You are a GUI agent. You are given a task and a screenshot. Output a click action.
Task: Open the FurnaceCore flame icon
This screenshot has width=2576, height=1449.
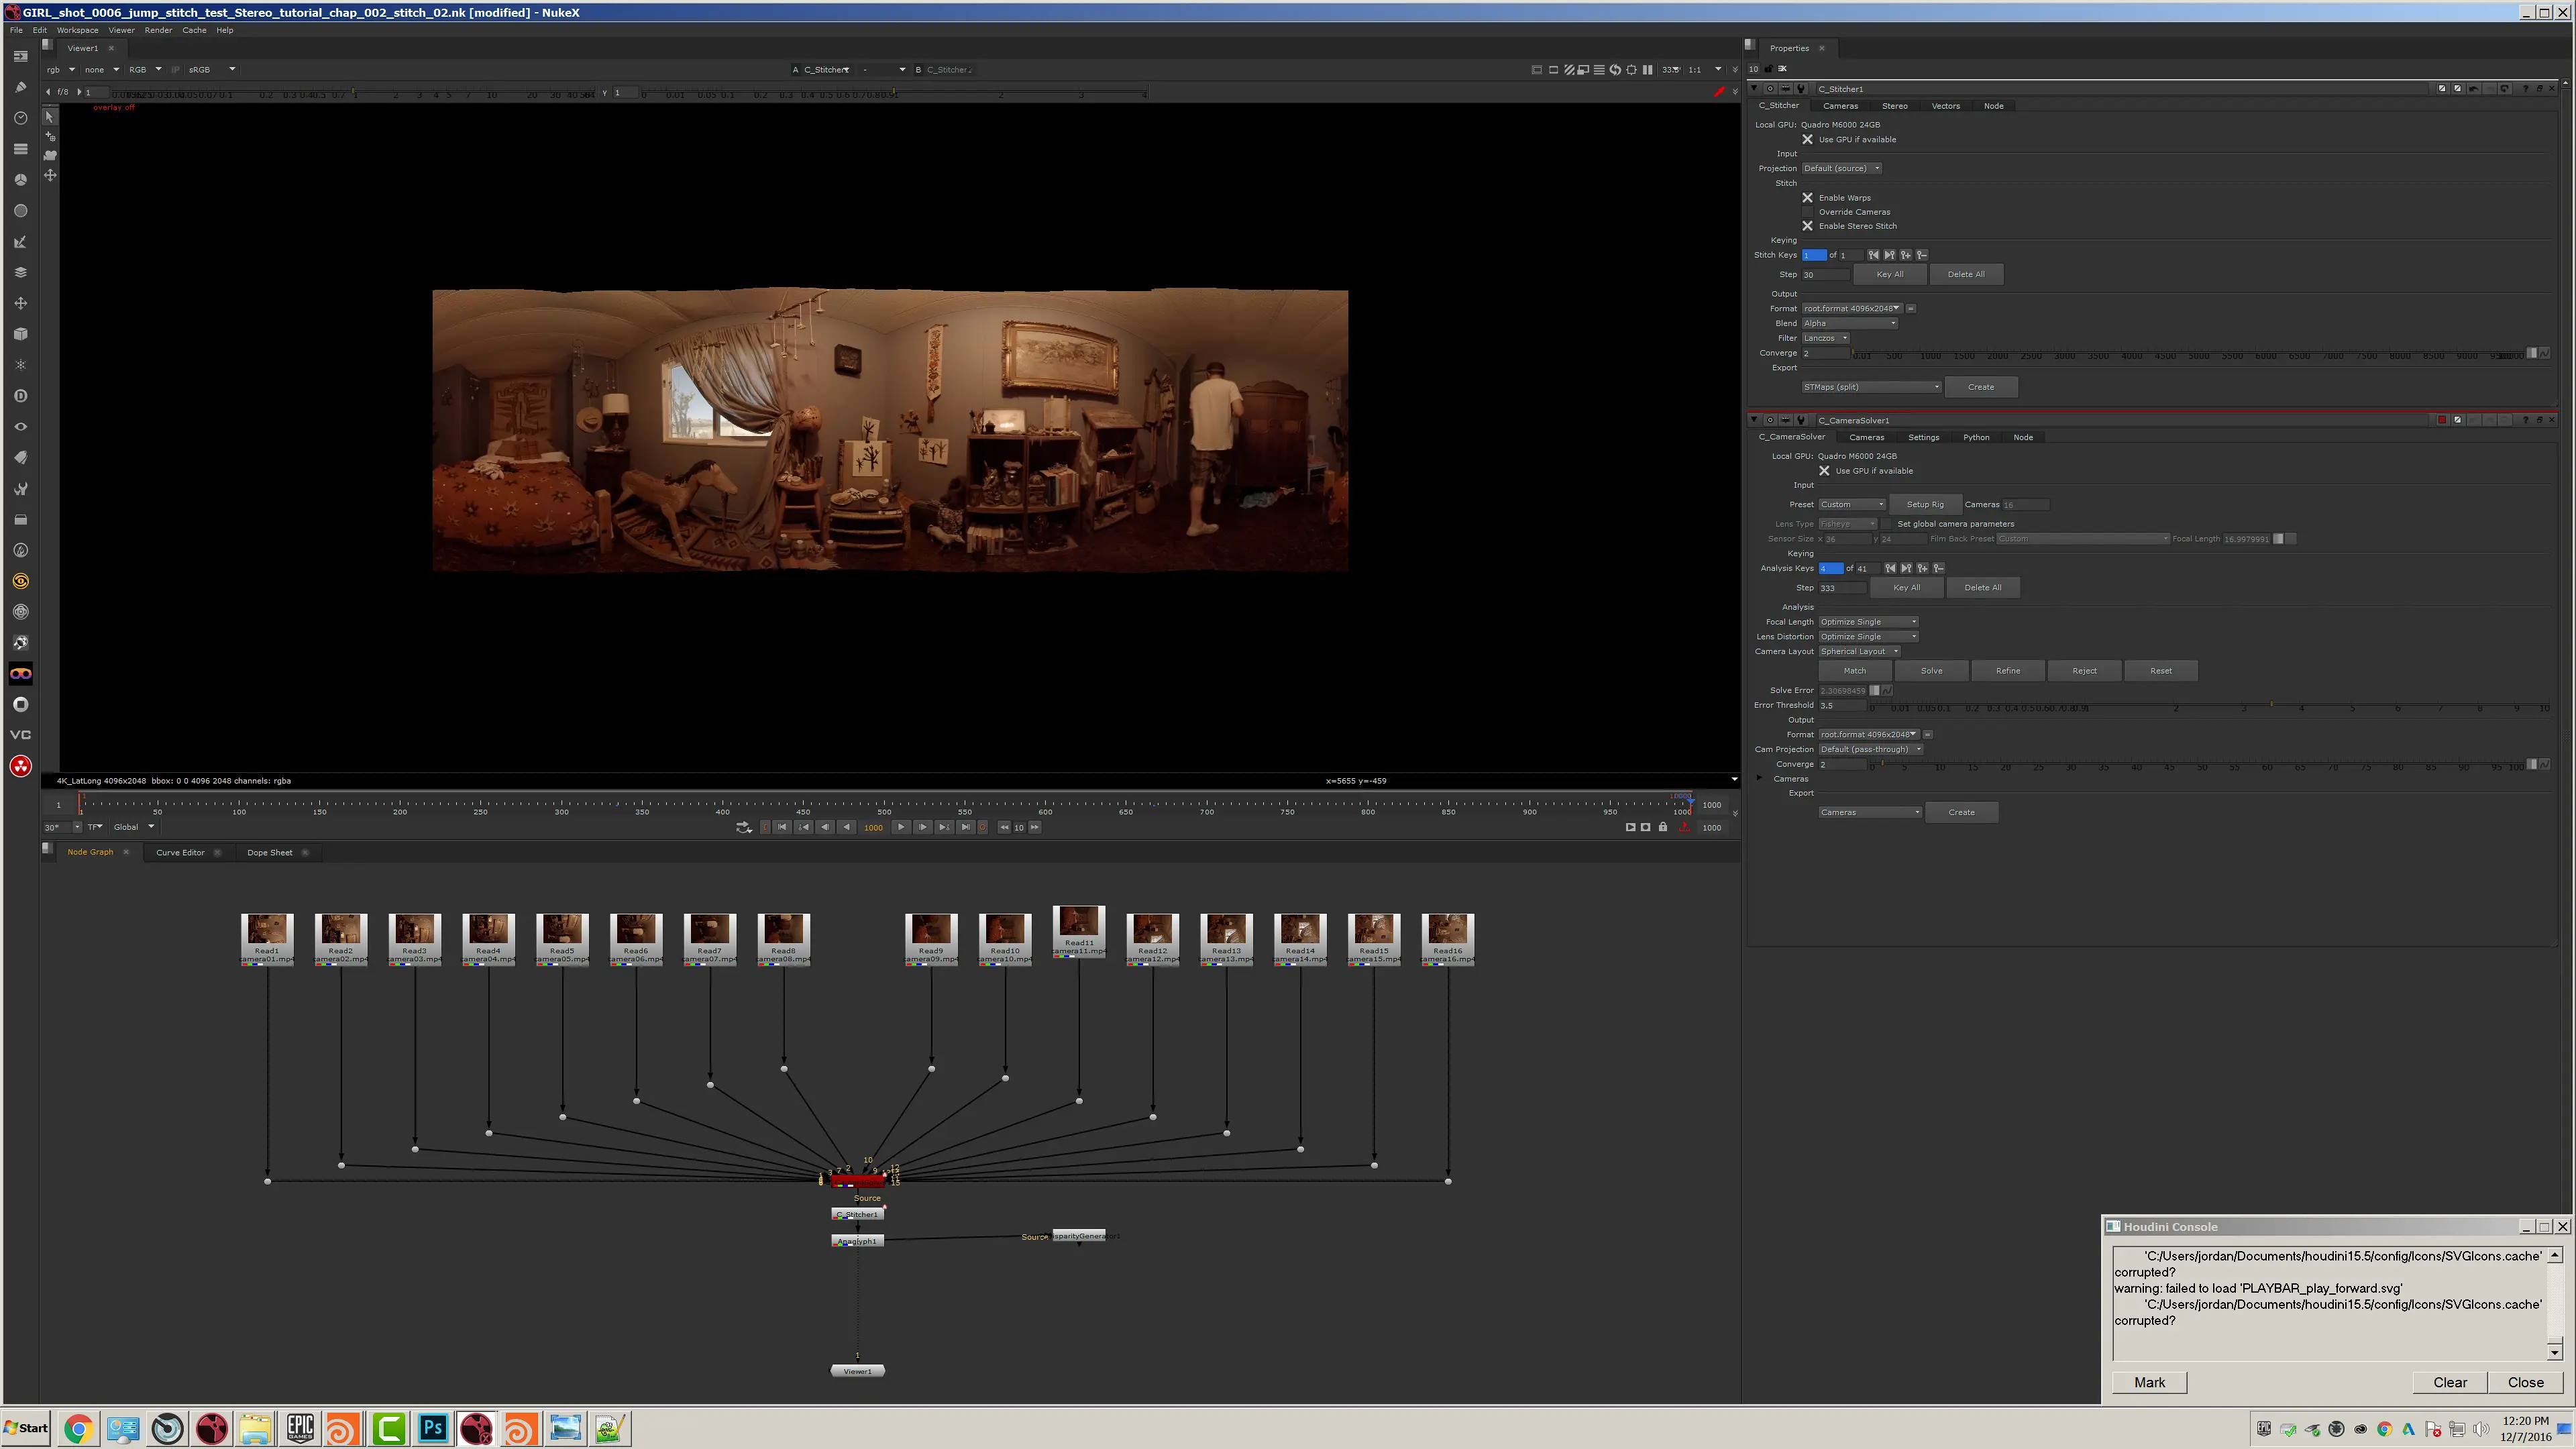point(20,550)
